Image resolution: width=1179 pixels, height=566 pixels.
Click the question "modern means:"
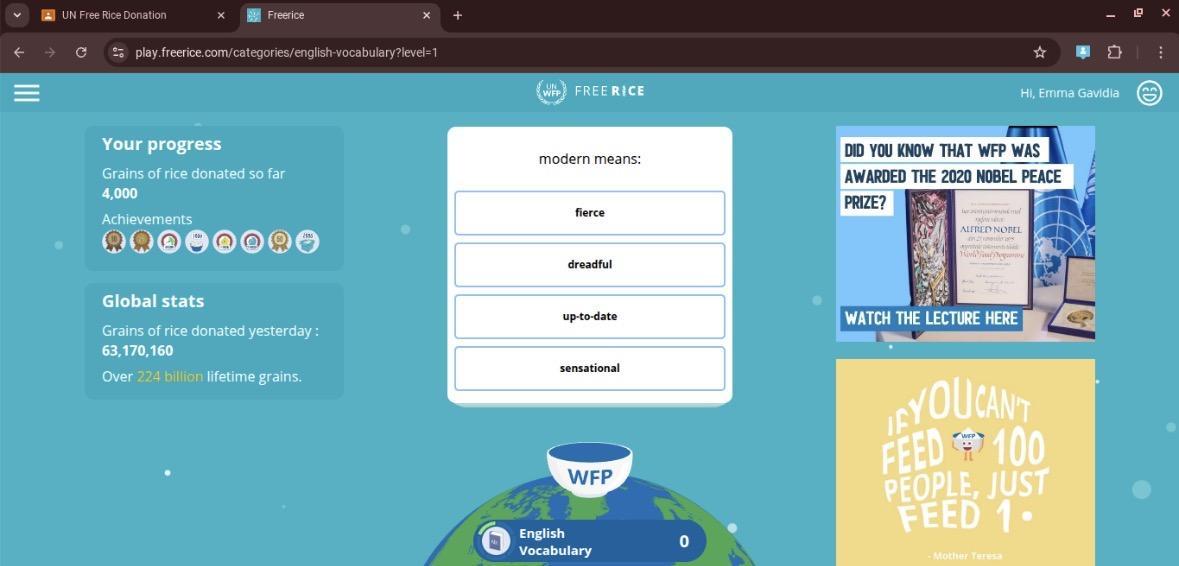(590, 159)
